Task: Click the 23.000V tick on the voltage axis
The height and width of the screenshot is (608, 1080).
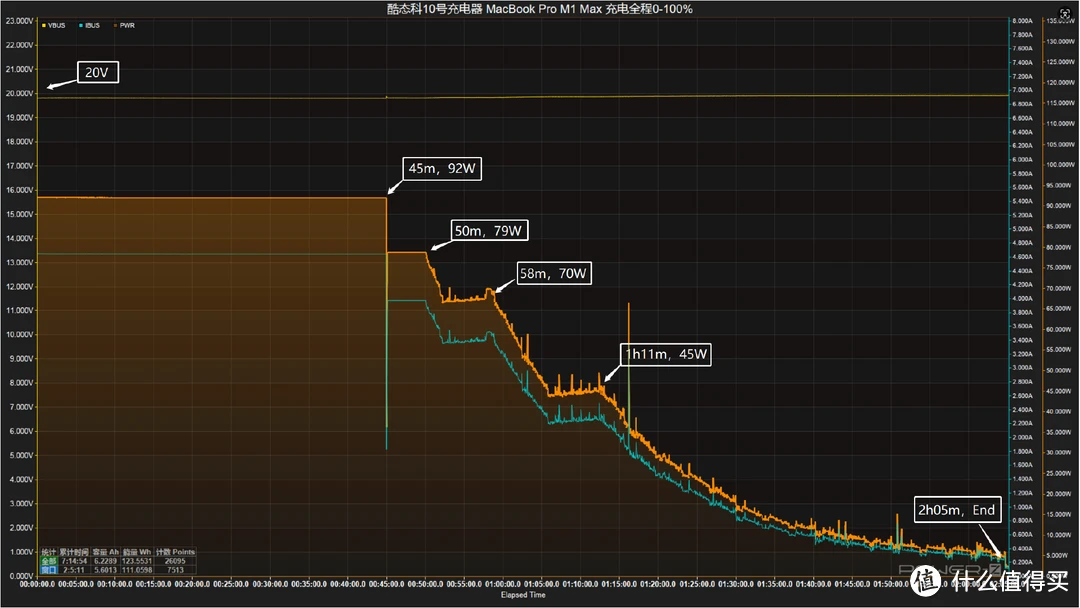Action: coord(19,21)
